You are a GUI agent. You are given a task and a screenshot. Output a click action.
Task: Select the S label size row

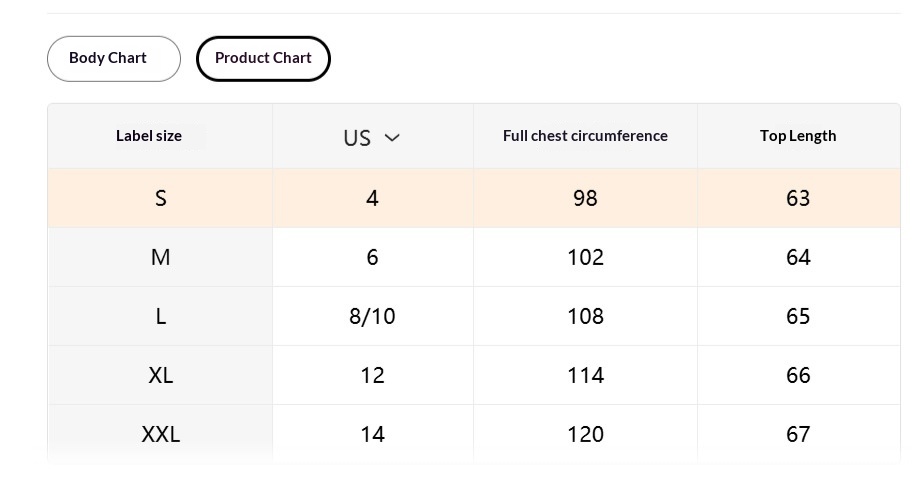click(x=160, y=198)
